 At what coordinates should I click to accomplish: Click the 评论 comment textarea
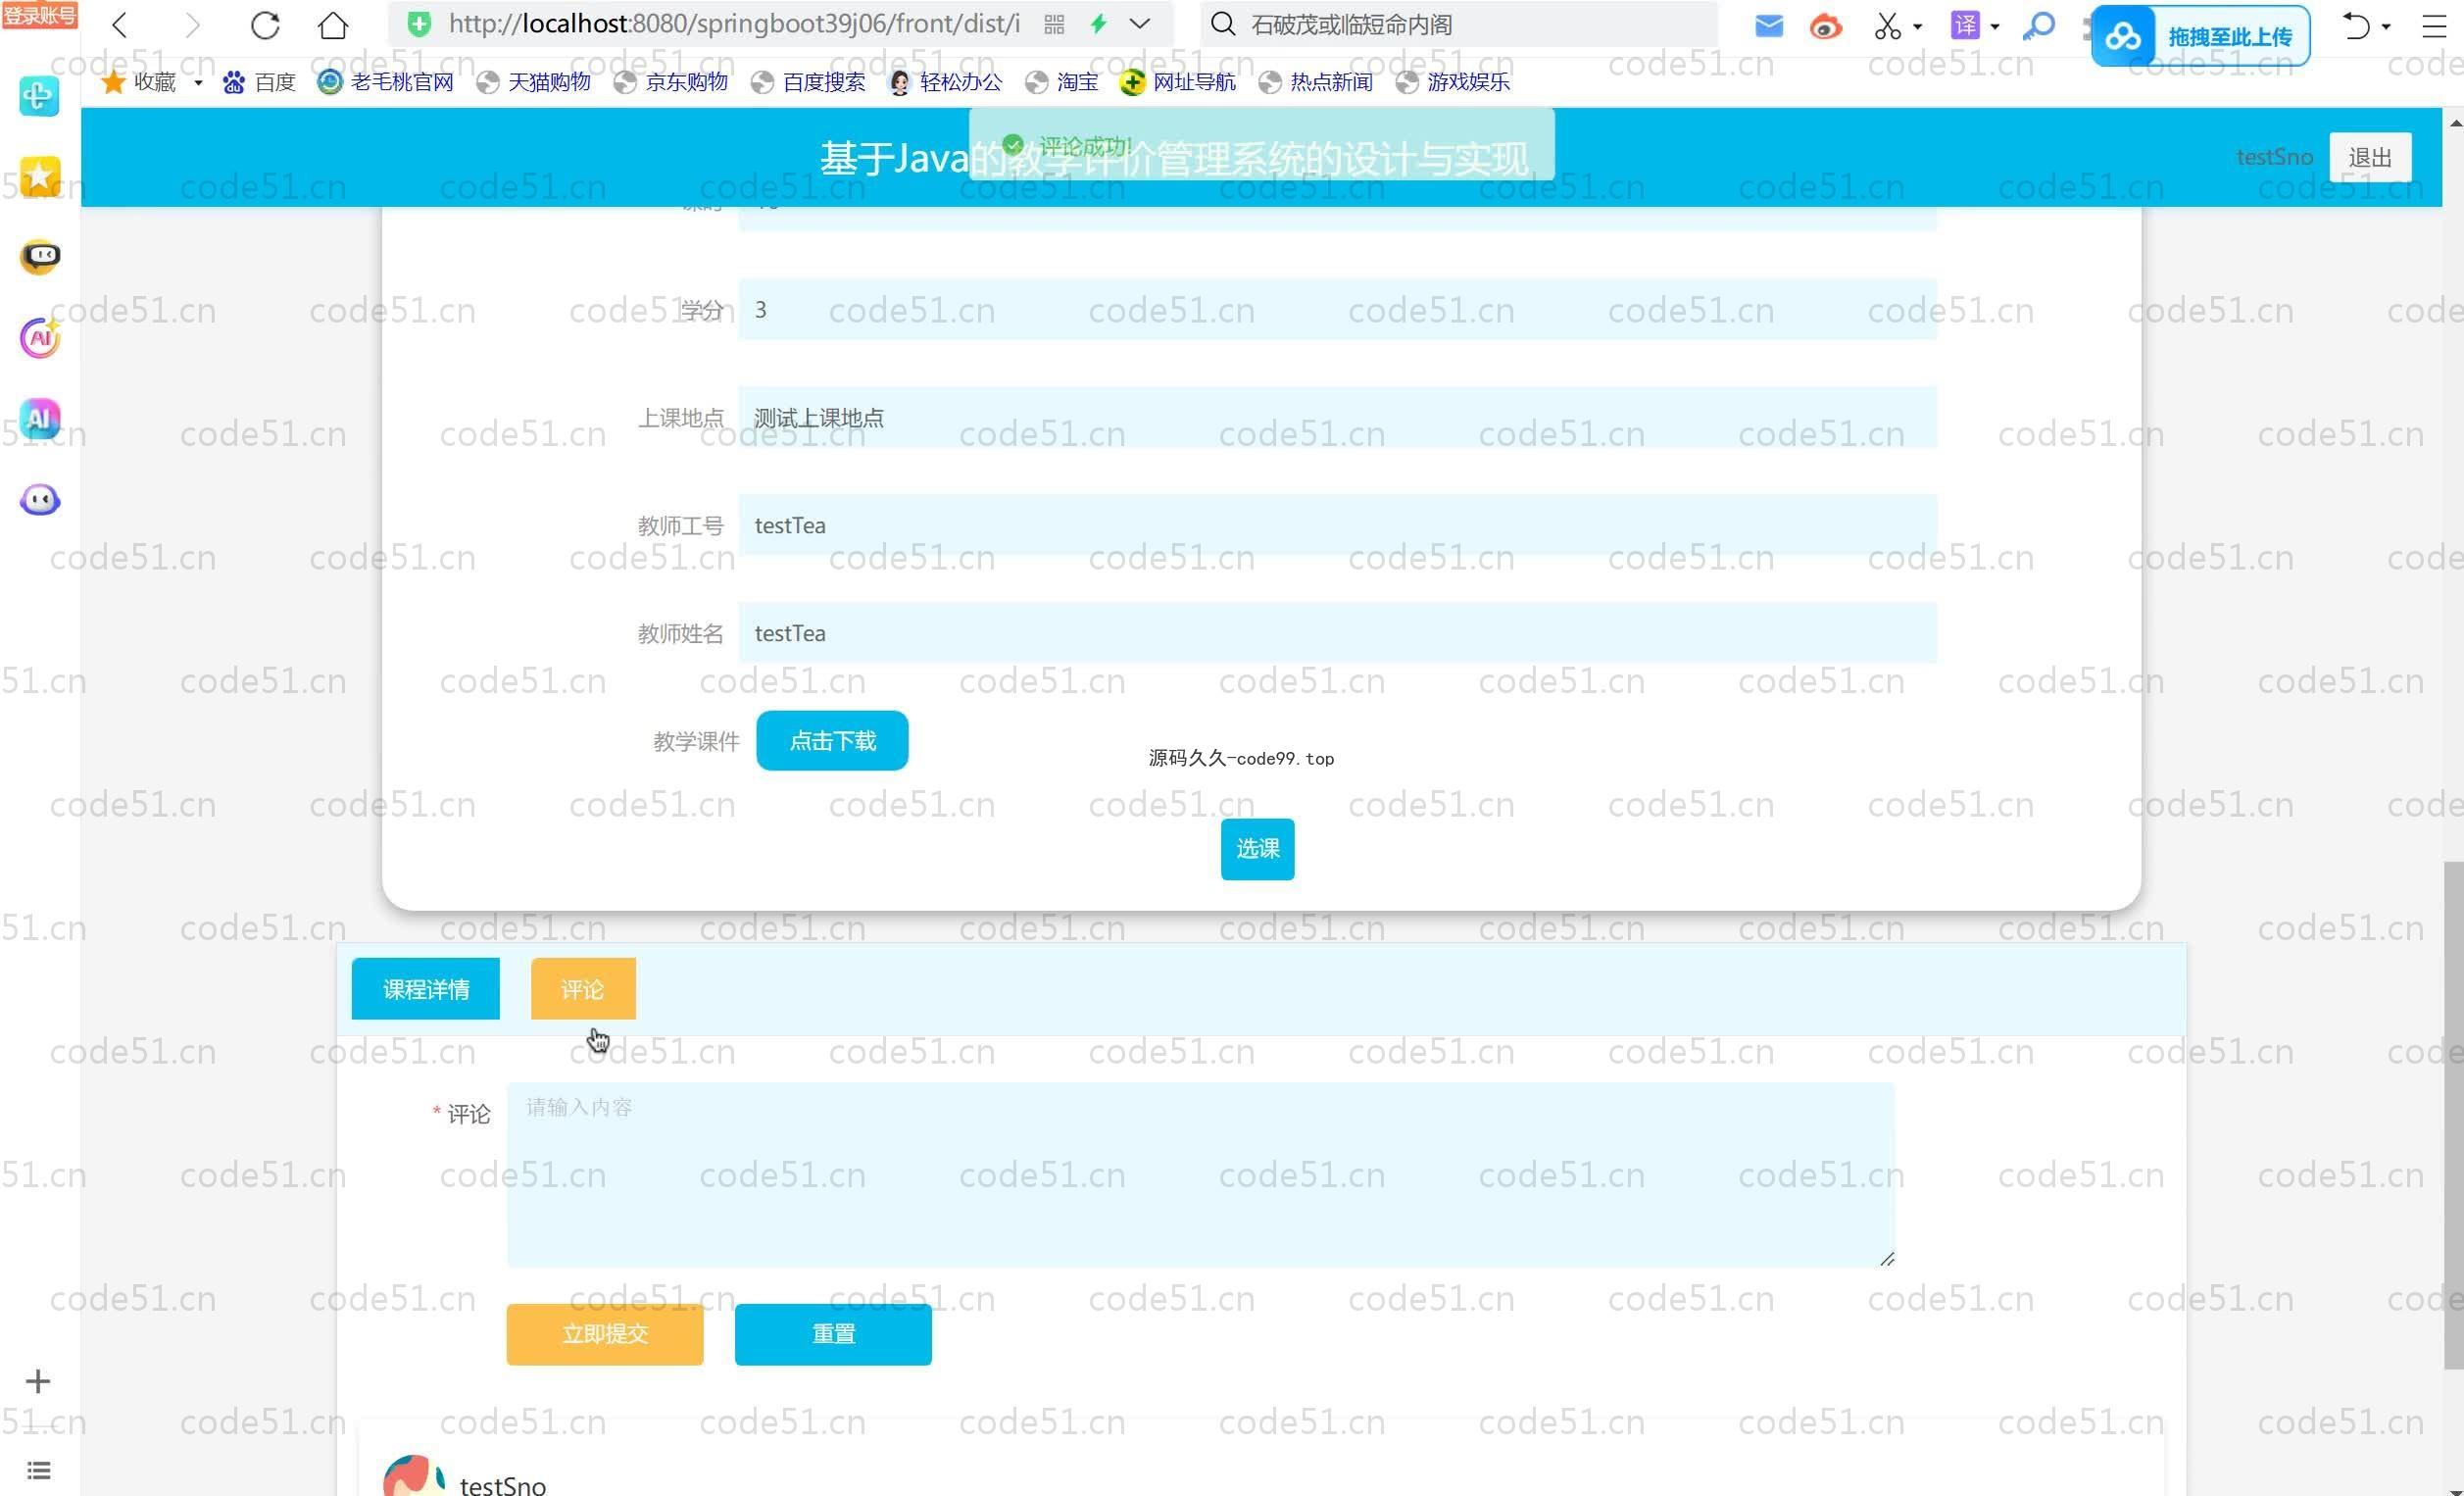[1200, 1175]
